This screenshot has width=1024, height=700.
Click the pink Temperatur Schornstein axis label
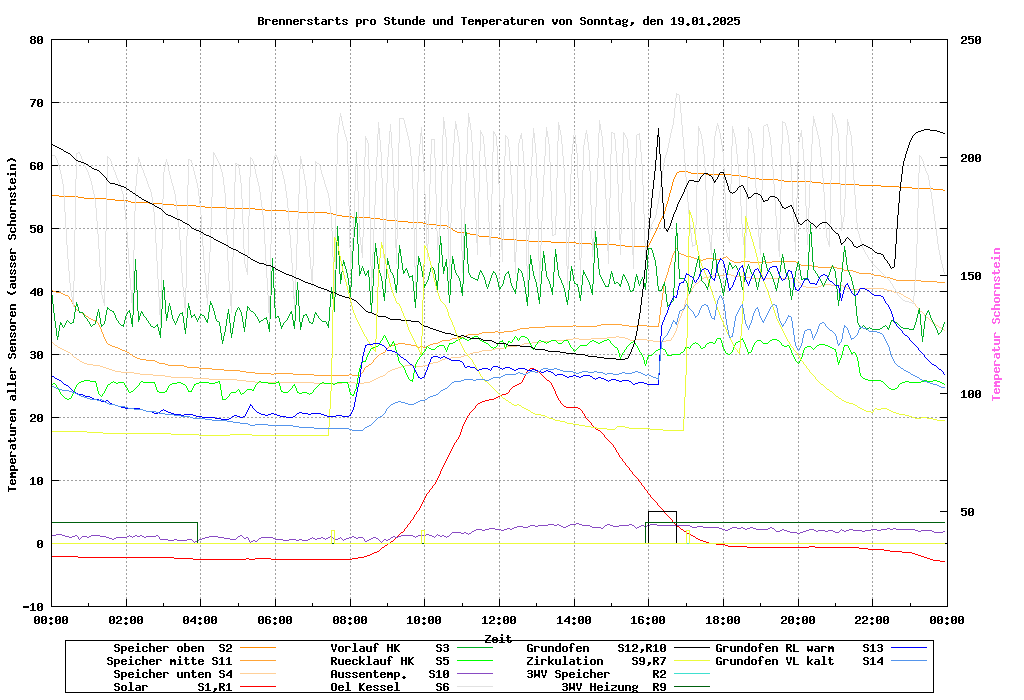pos(995,324)
